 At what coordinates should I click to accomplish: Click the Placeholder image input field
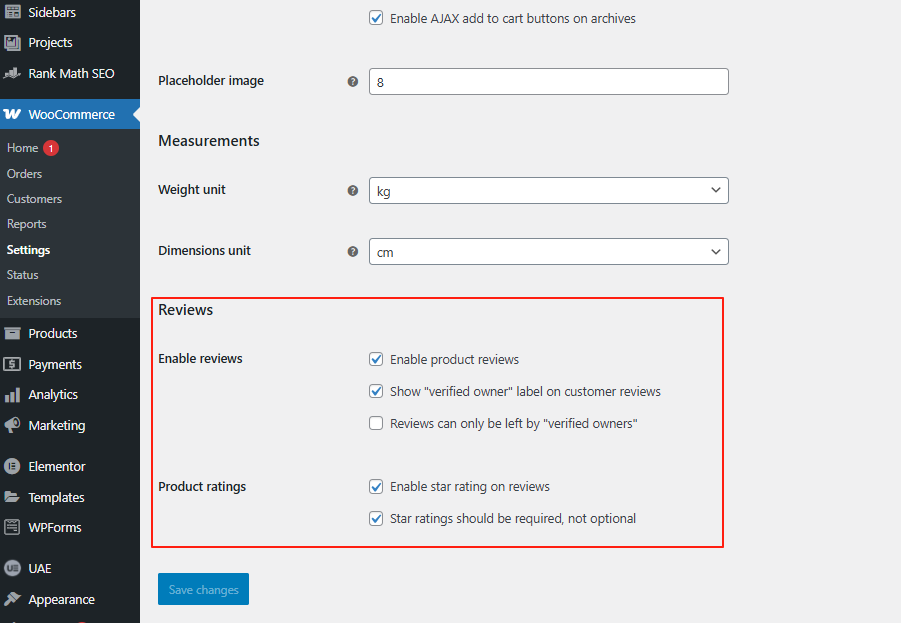pyautogui.click(x=548, y=82)
